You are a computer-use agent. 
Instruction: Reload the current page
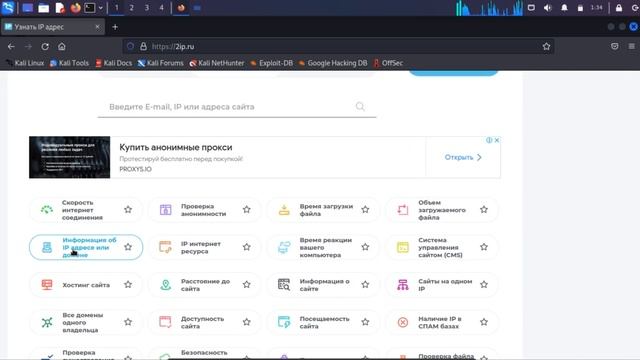[45, 47]
